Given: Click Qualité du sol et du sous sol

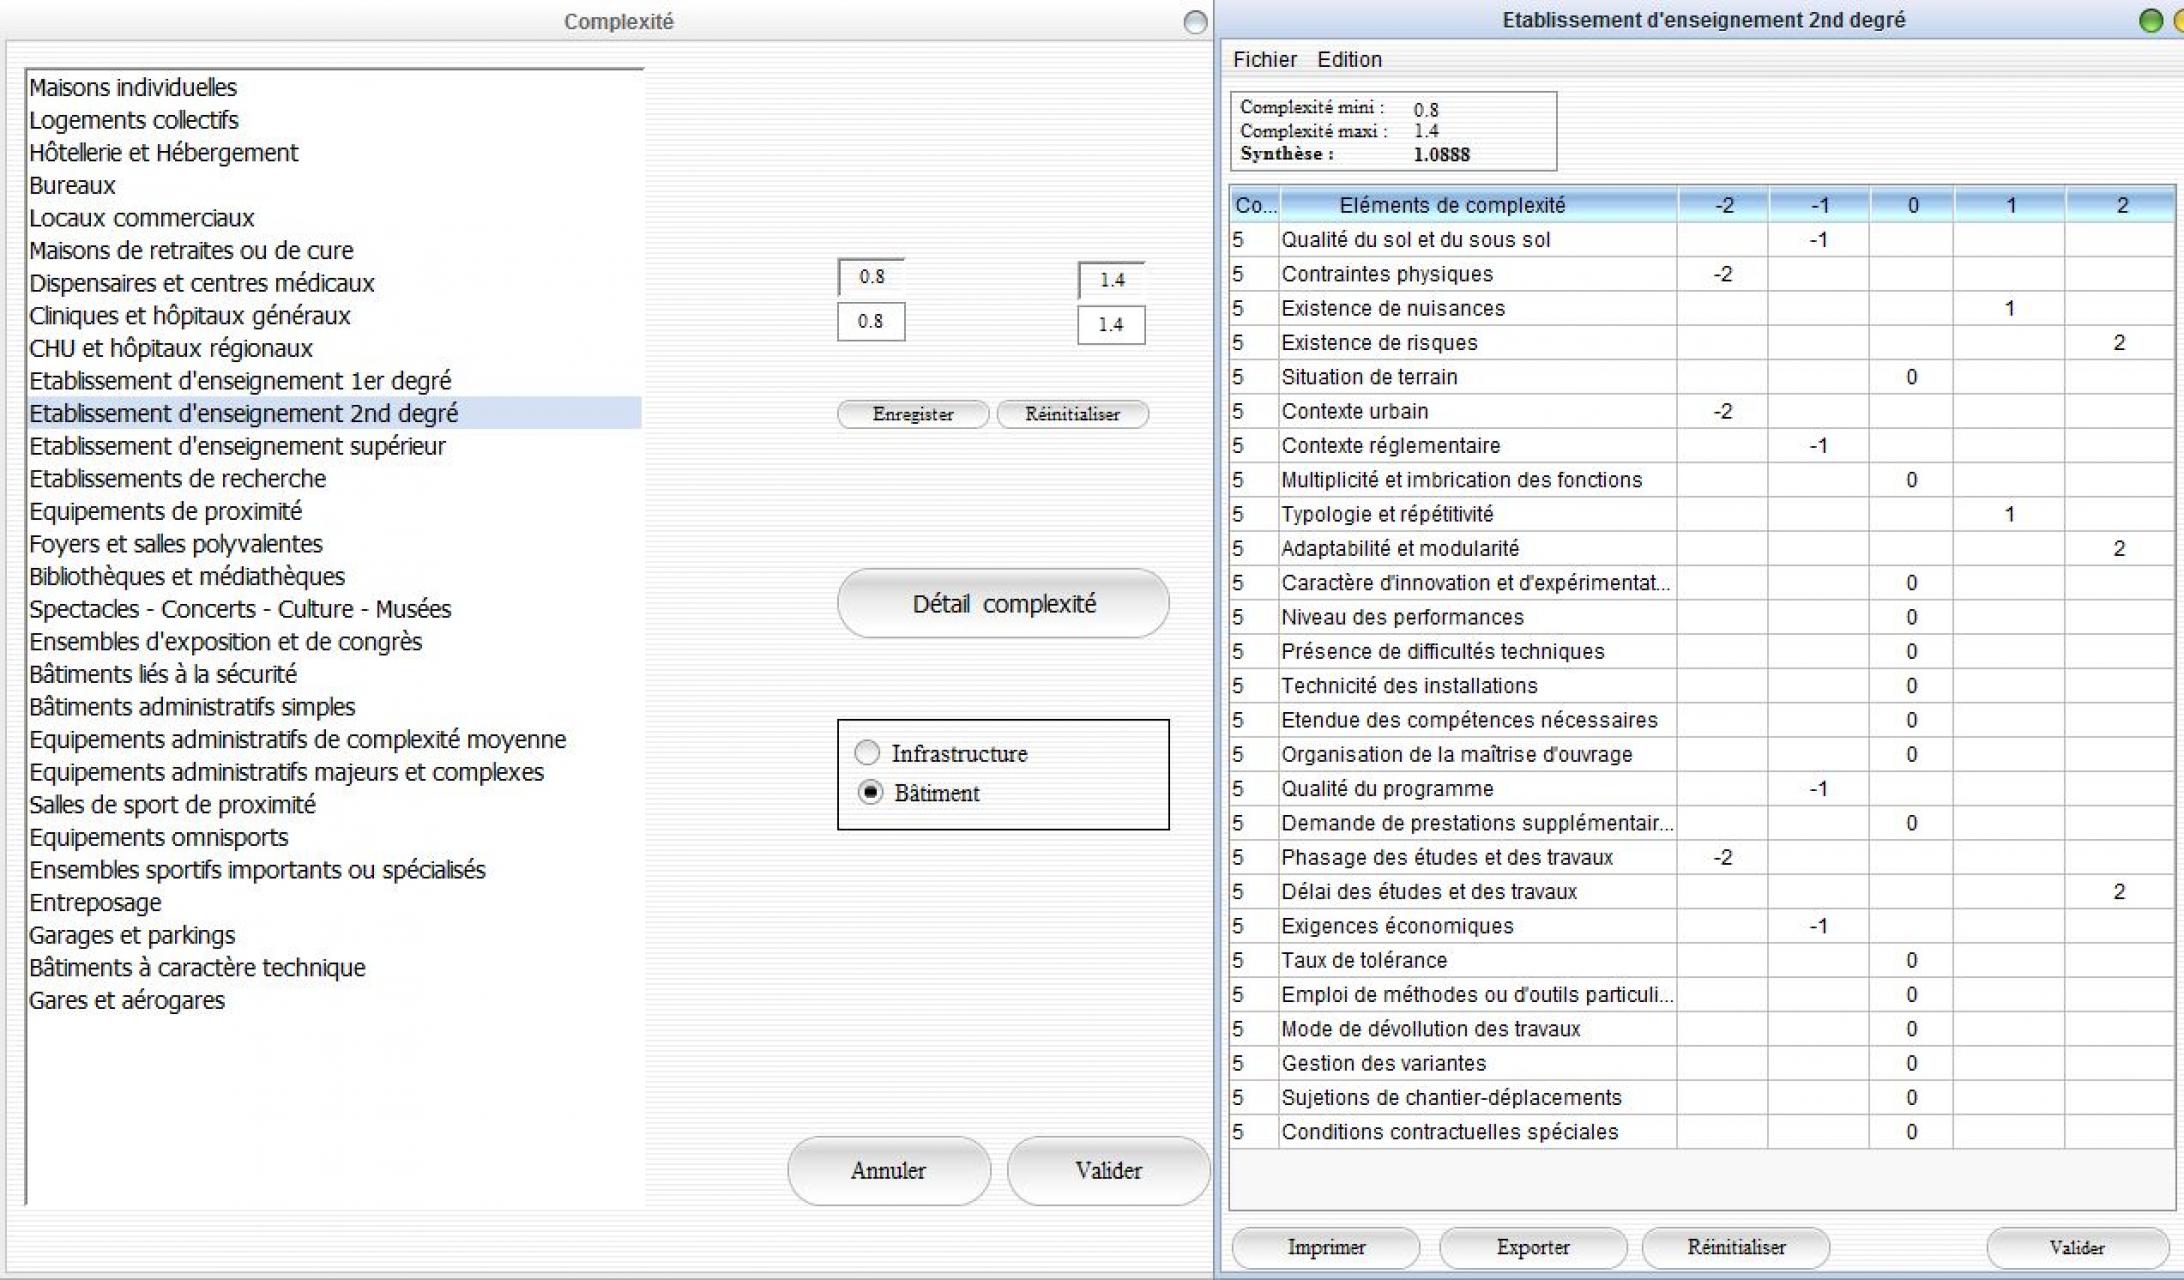Looking at the screenshot, I should tap(1416, 240).
